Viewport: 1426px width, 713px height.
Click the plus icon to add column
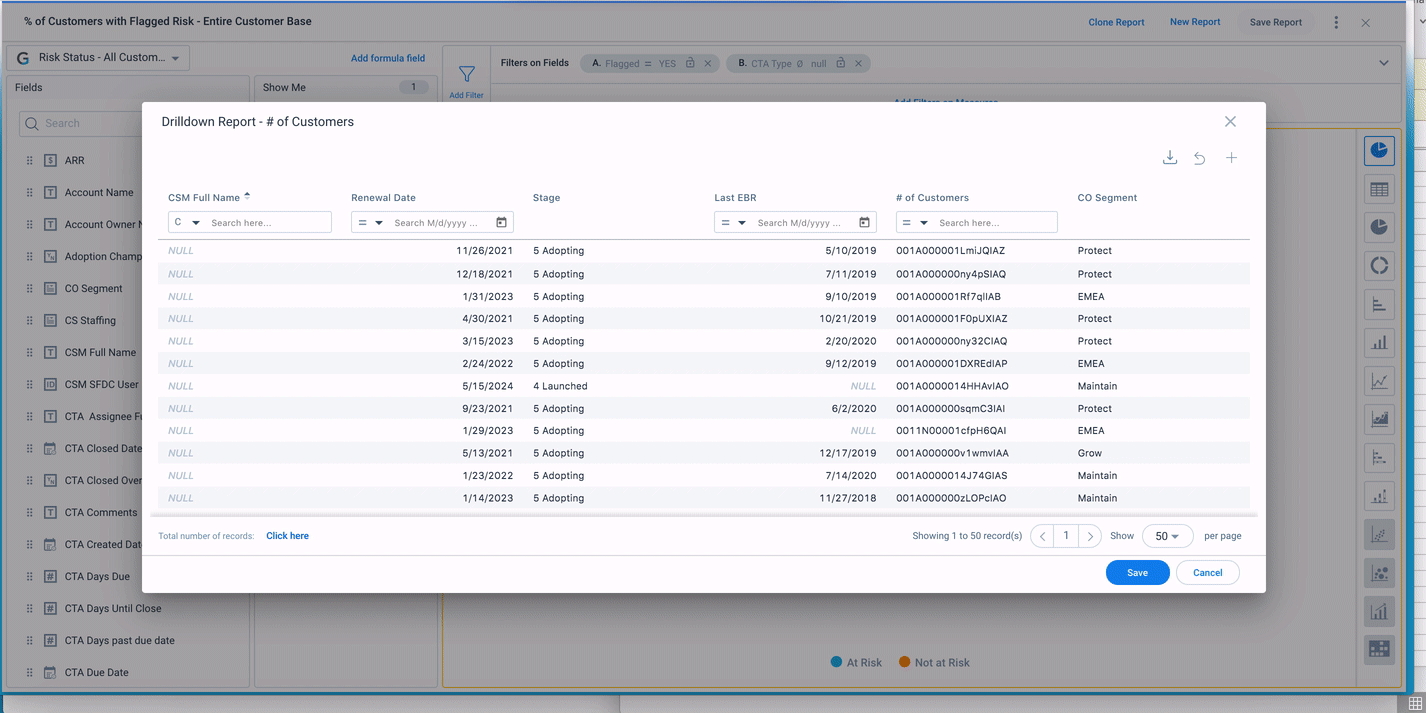[1231, 158]
